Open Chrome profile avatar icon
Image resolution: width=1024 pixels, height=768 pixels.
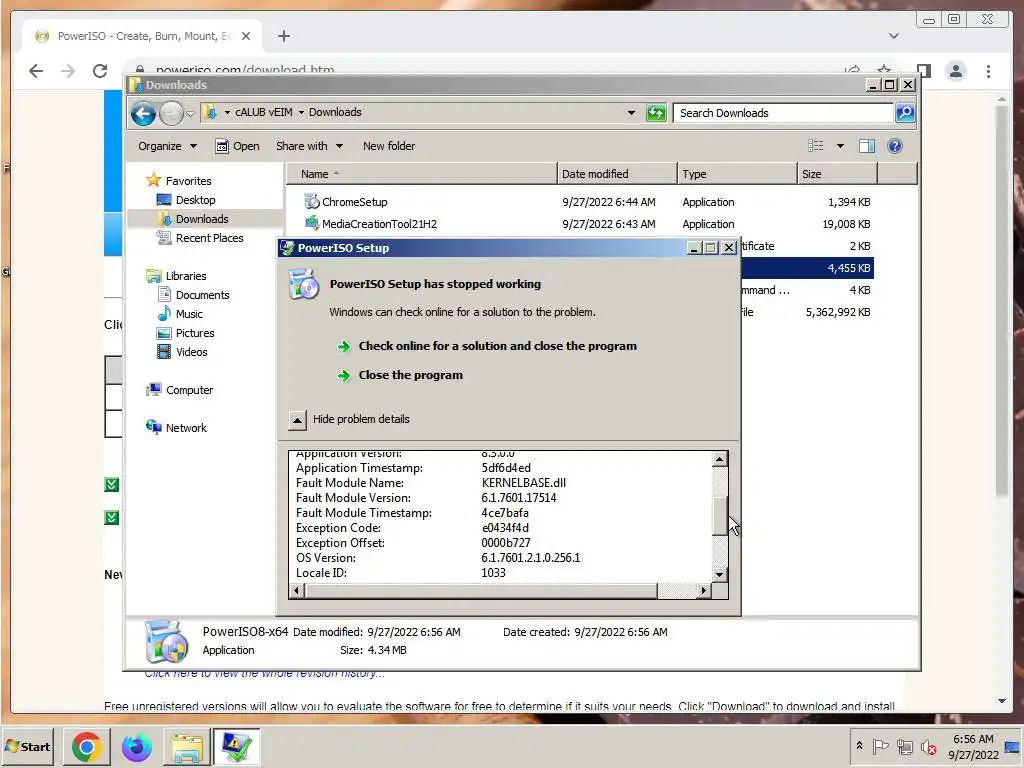955,71
